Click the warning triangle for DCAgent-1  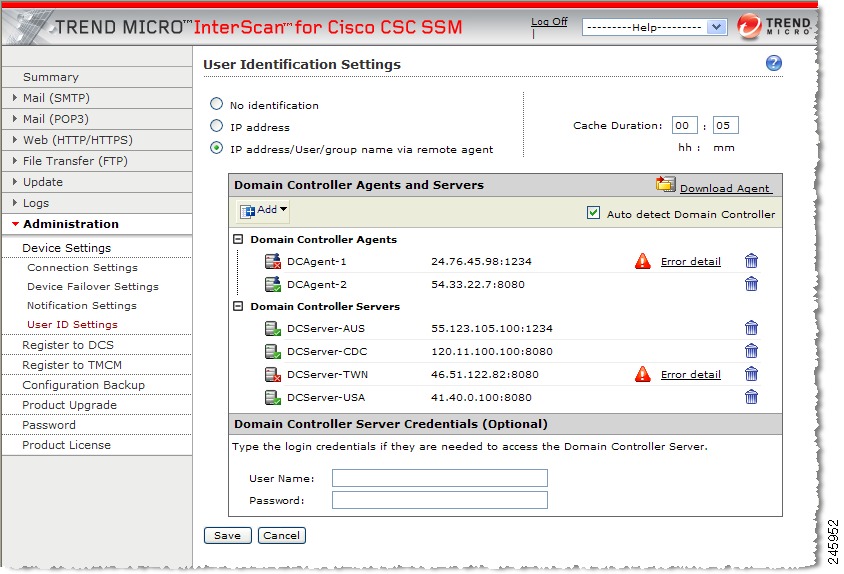coord(643,261)
